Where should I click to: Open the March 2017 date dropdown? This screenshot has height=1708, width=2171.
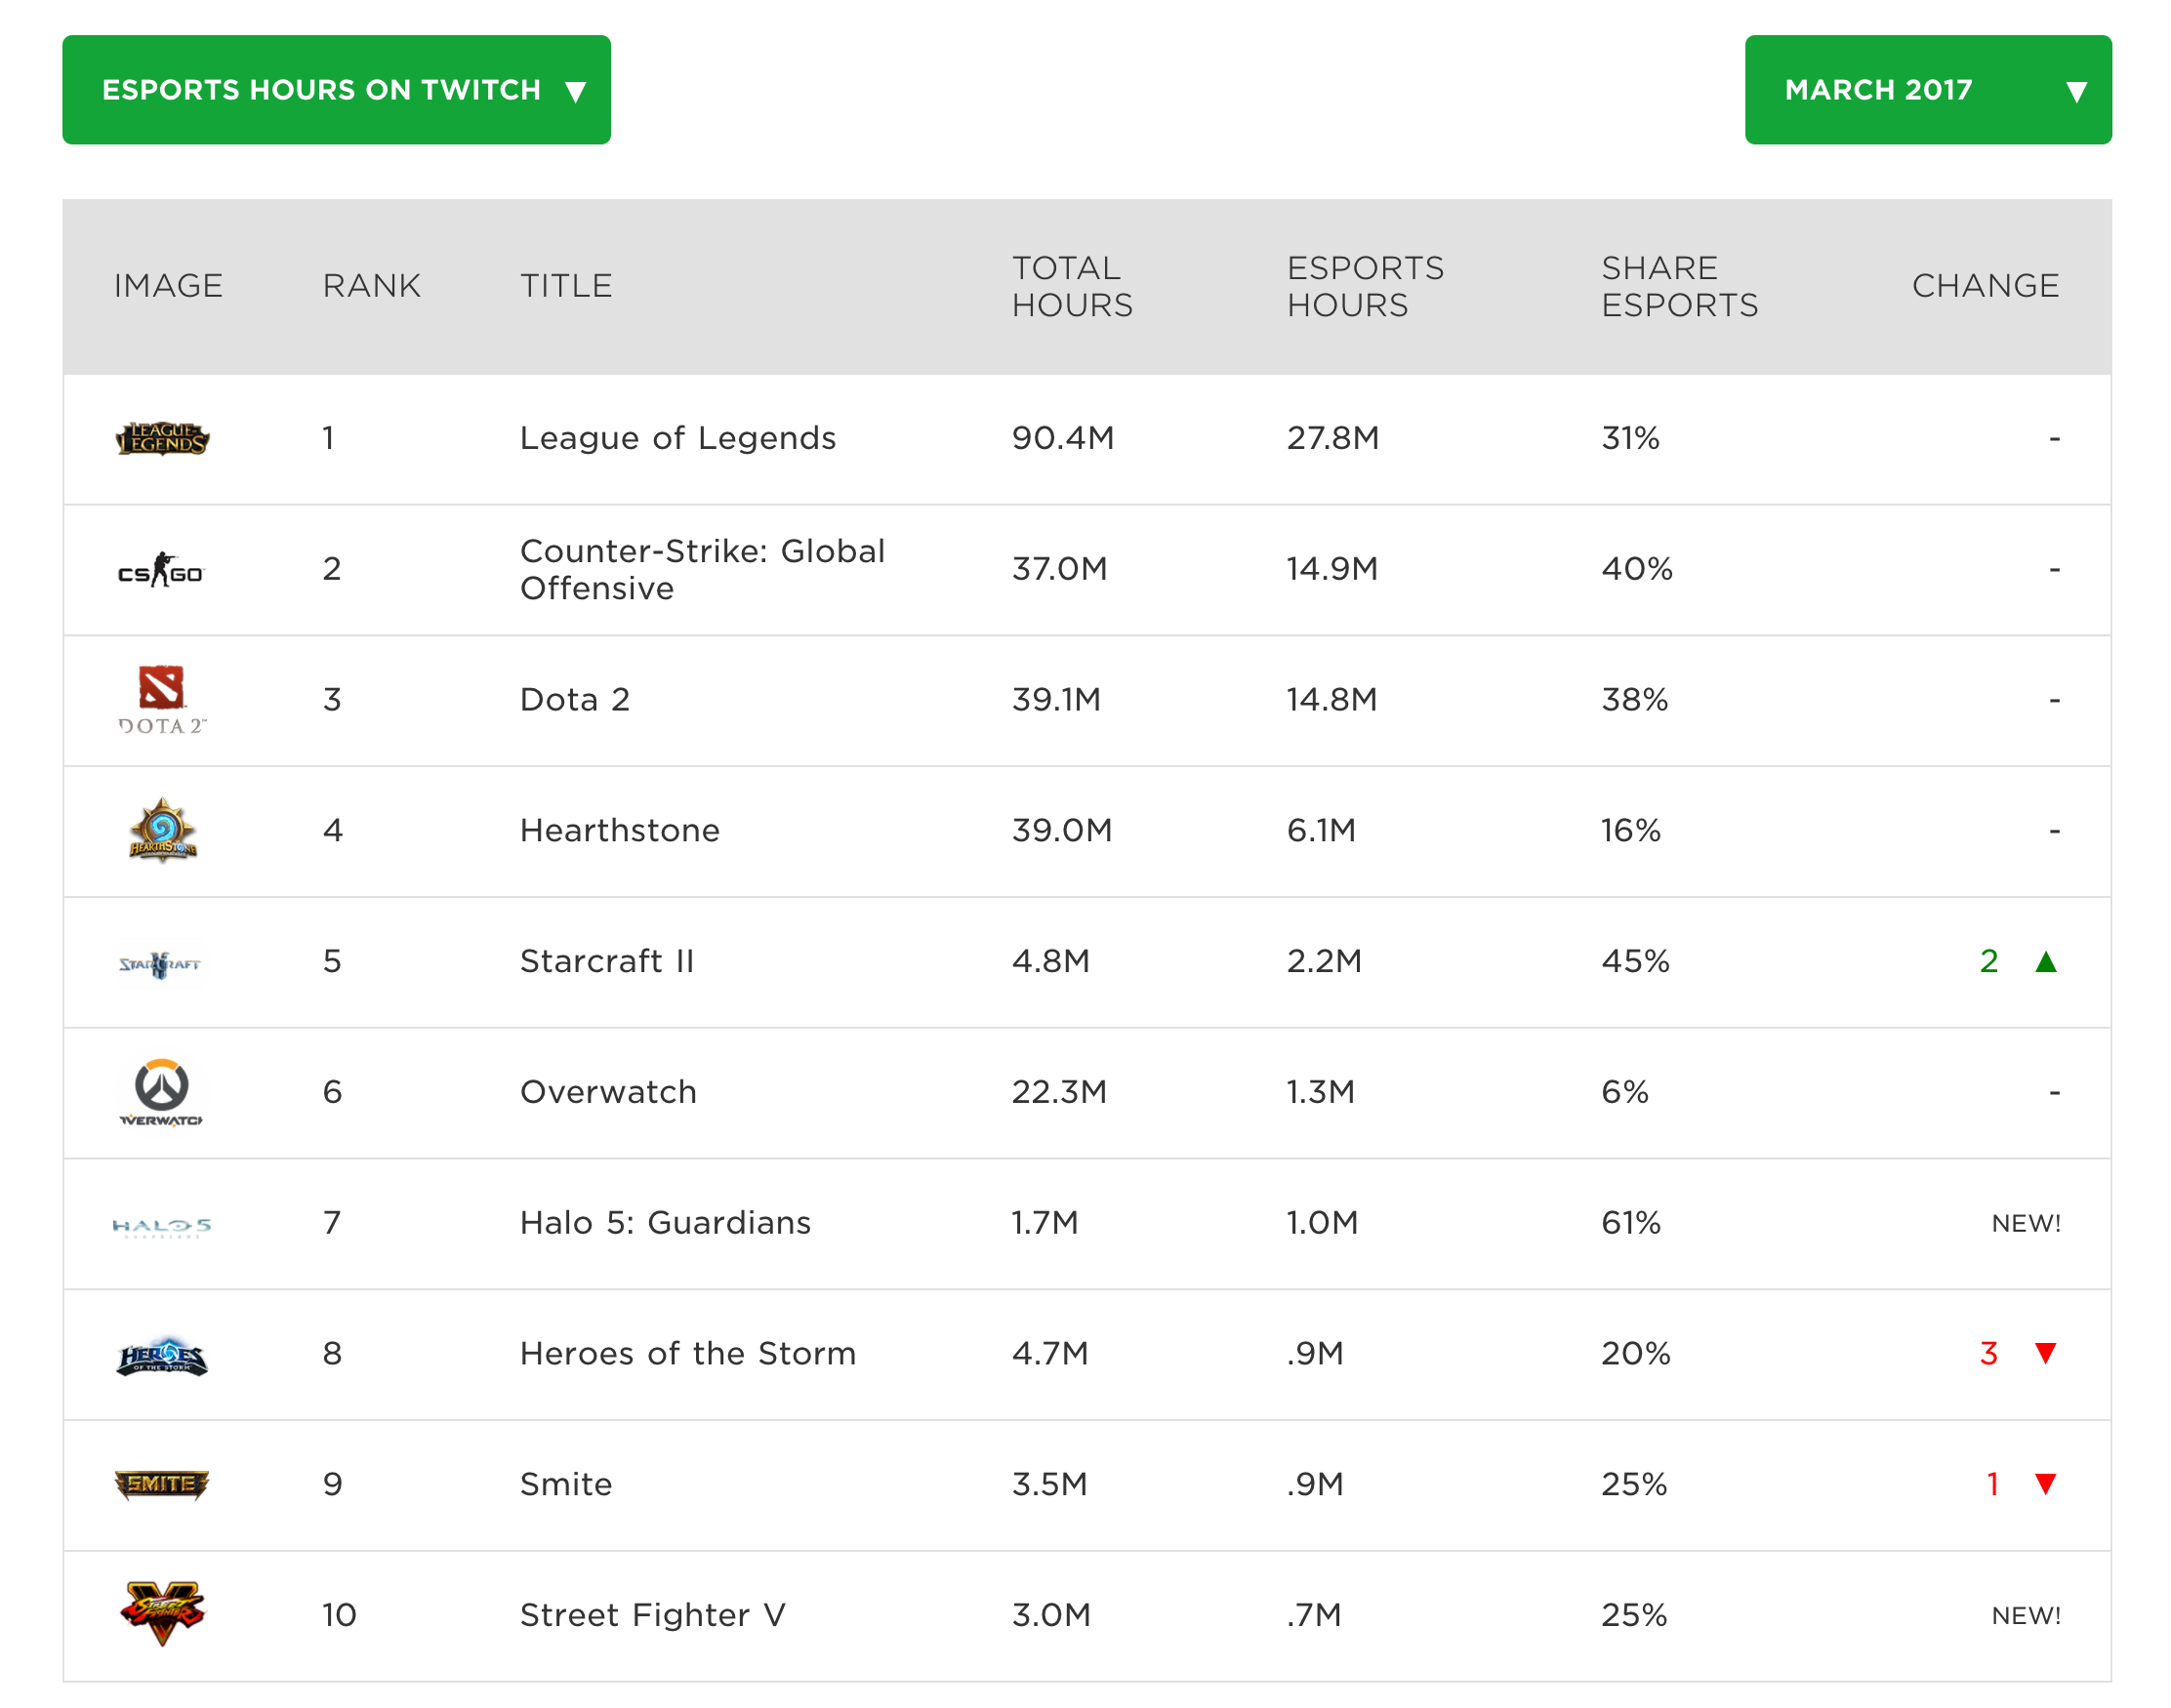click(1926, 90)
